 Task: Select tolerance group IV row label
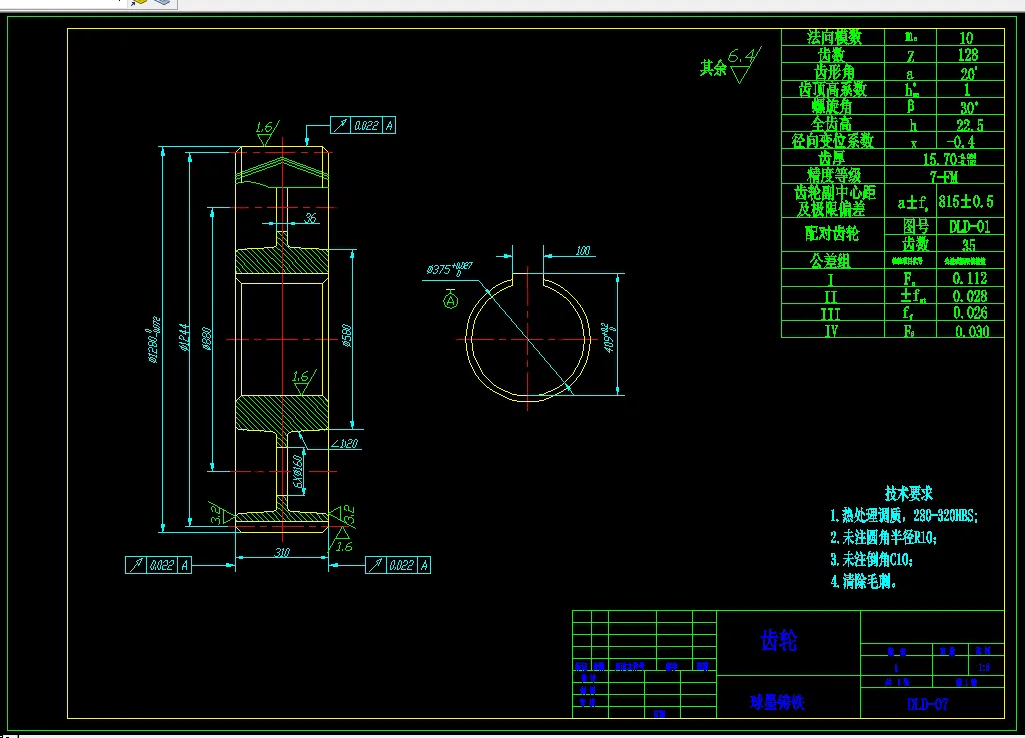coord(831,331)
